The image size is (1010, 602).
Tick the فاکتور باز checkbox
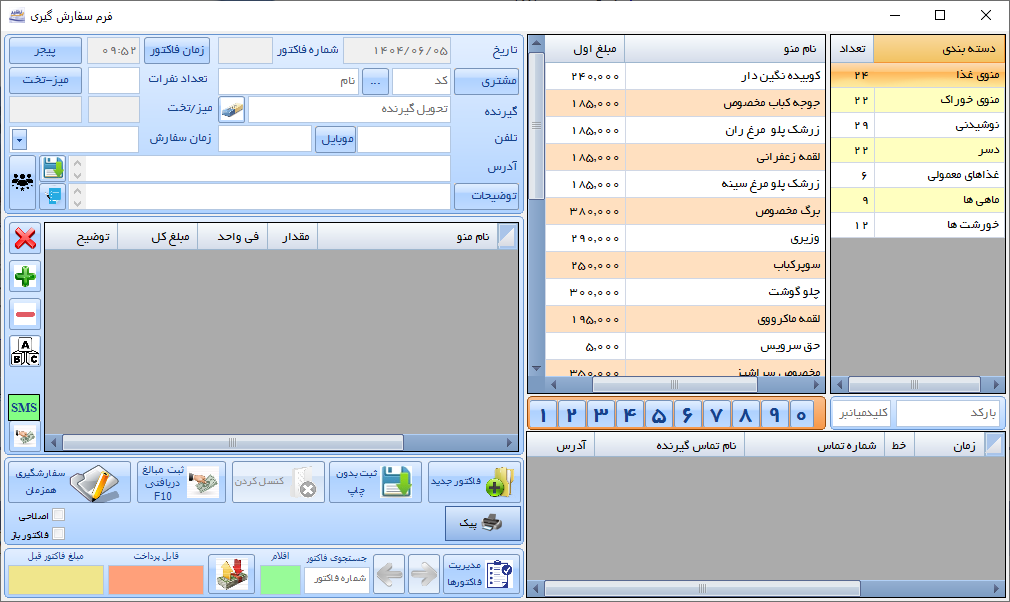coord(58,534)
